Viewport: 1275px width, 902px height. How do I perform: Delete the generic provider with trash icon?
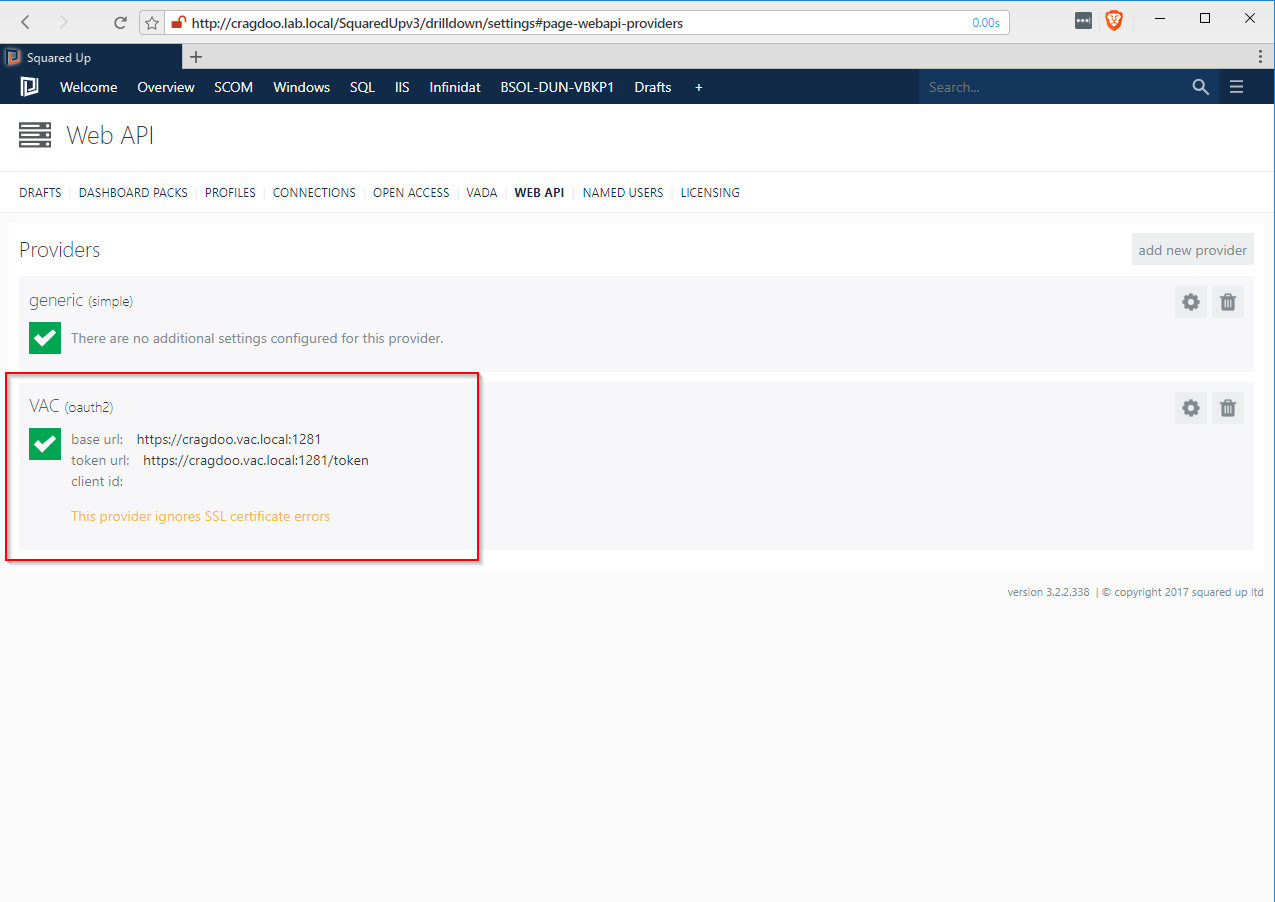[1228, 301]
